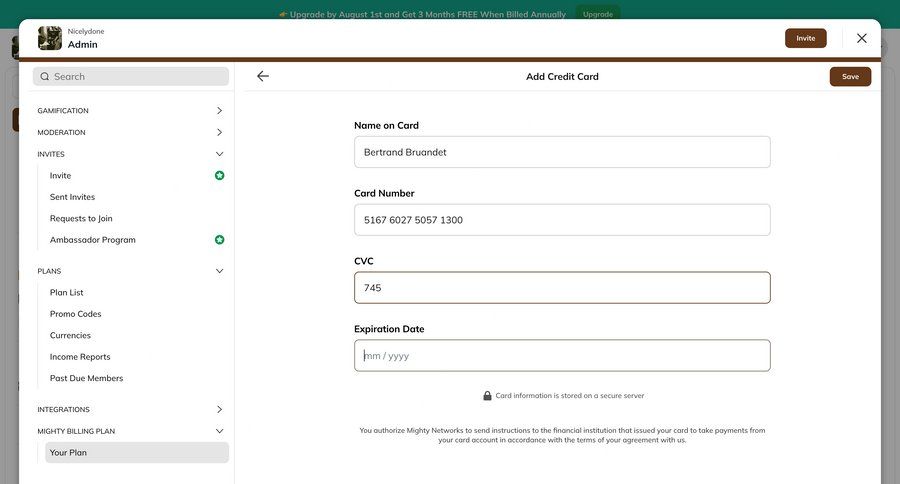Click the CVC field
Viewport: 900px width, 484px height.
point(562,288)
